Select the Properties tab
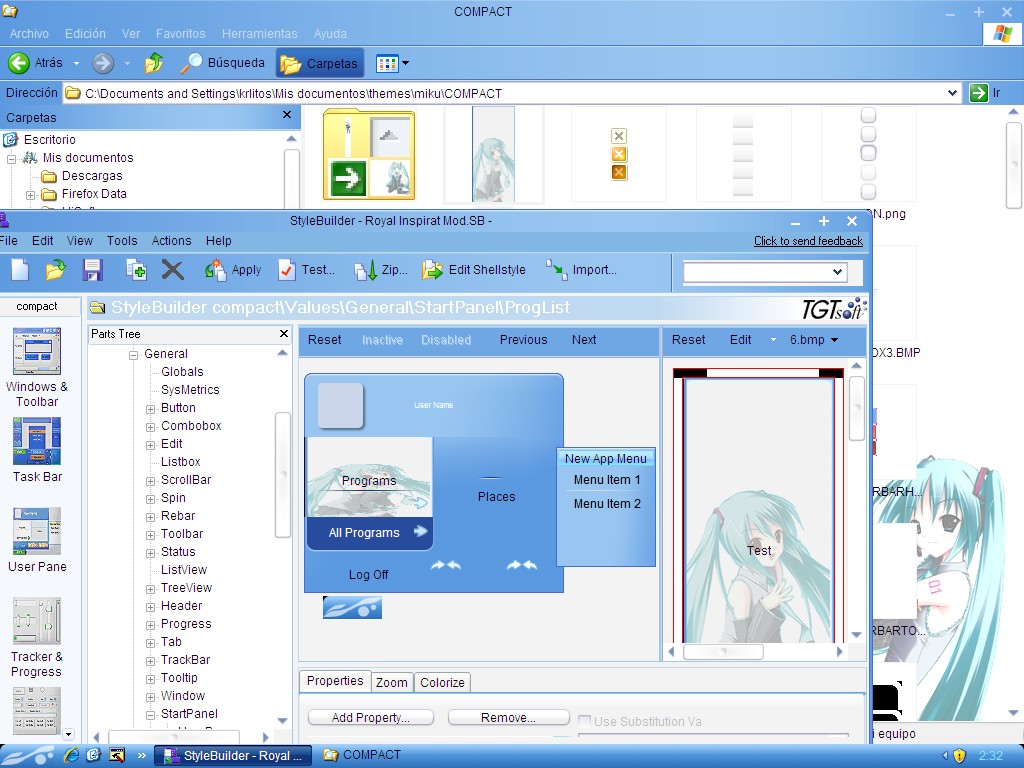 335,680
